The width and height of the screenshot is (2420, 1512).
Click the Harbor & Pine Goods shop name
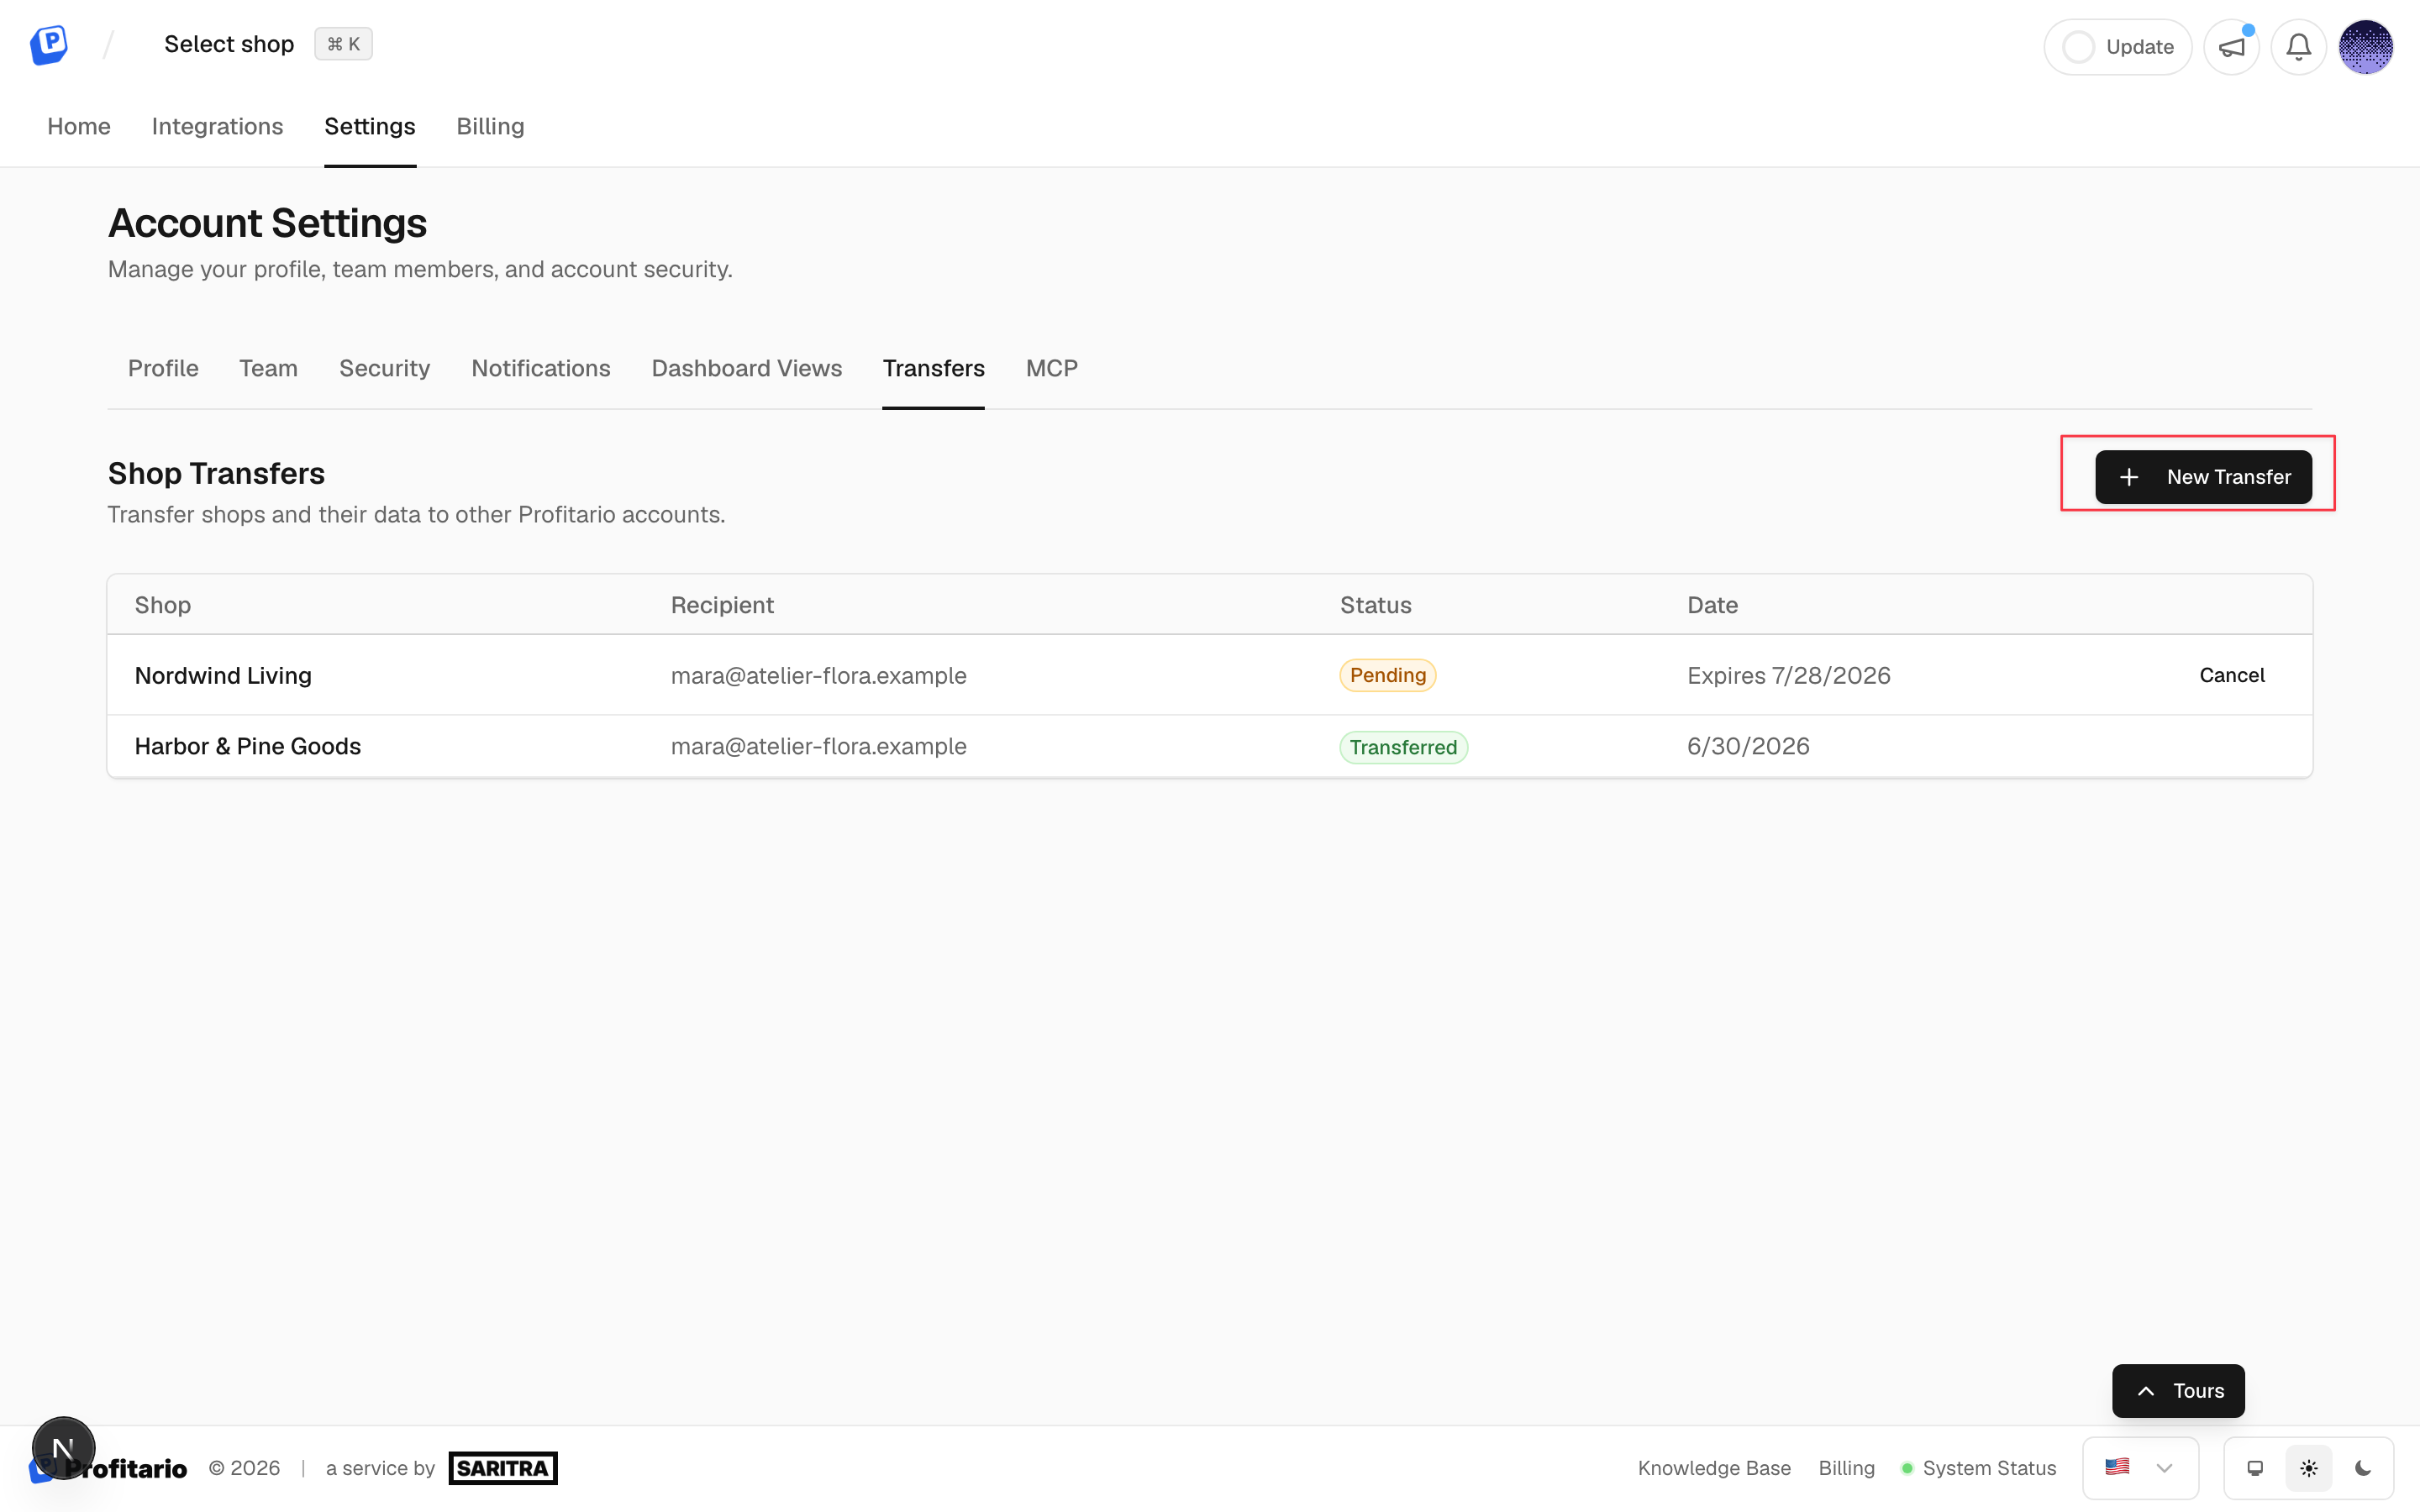pyautogui.click(x=248, y=746)
